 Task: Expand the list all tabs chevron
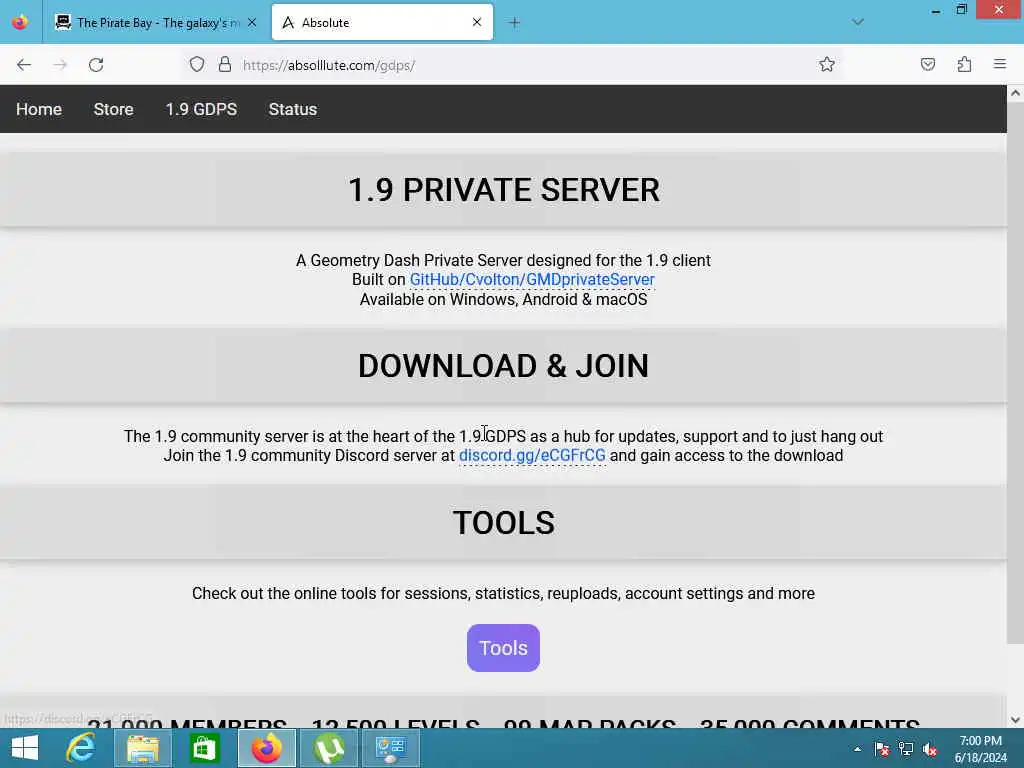(857, 22)
